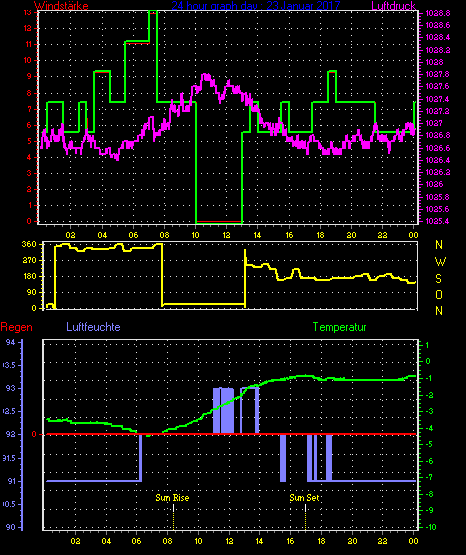
Task: Click the S compass direction letter
Action: (x=439, y=279)
